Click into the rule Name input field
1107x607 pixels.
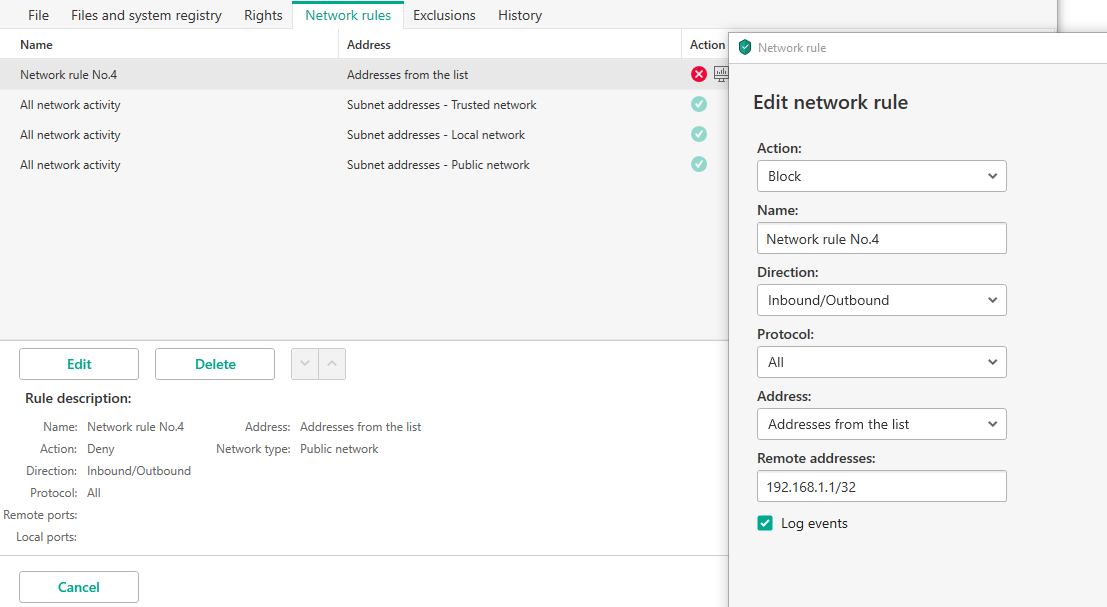(x=882, y=239)
